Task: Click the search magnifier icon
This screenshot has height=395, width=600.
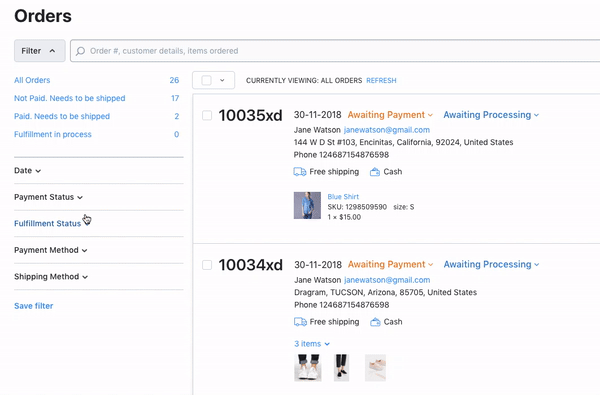Action: [80, 51]
